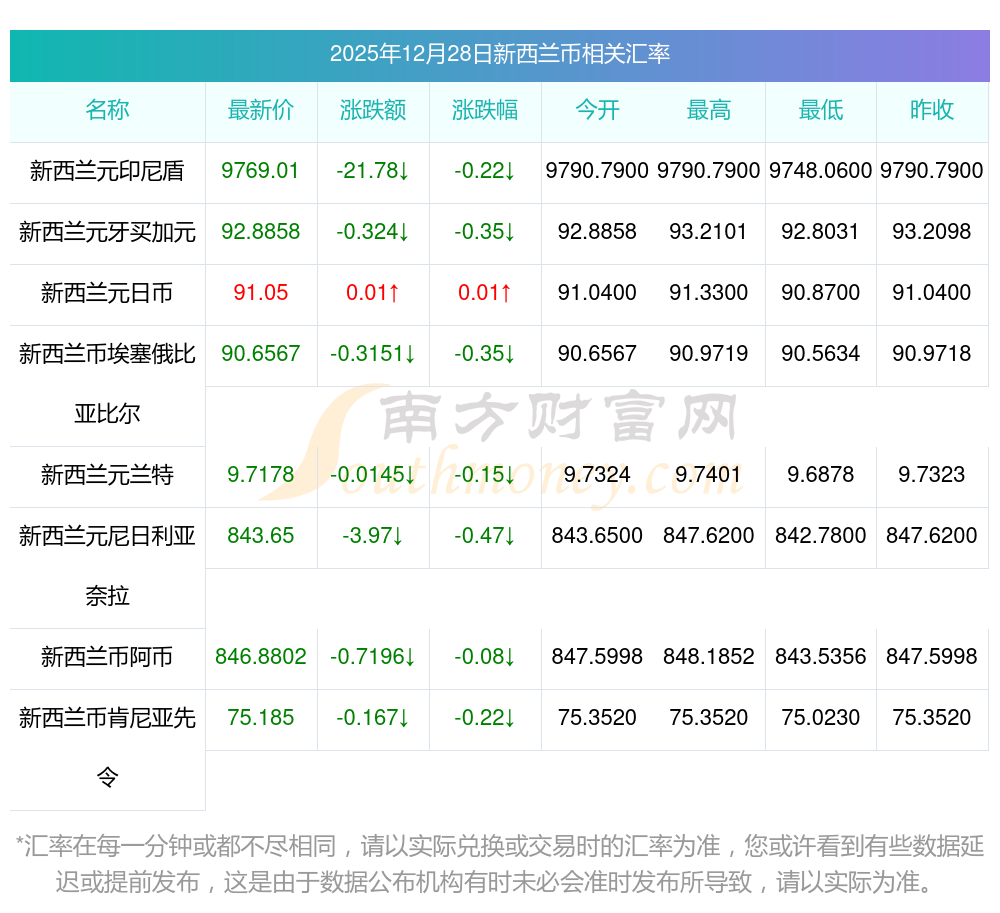1000x913 pixels.
Task: Open the 新西兰币阿币 row name
Action: [x=107, y=657]
